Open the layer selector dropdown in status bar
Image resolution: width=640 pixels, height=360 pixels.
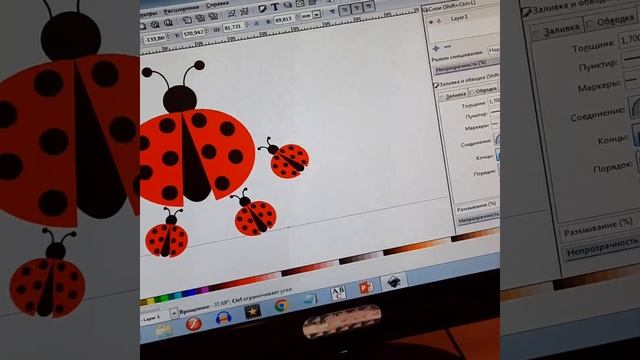coord(174,313)
